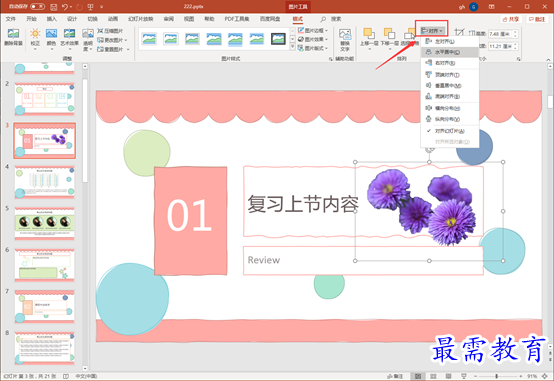
Task: Switch to Normal view in status bar
Action: click(x=418, y=376)
